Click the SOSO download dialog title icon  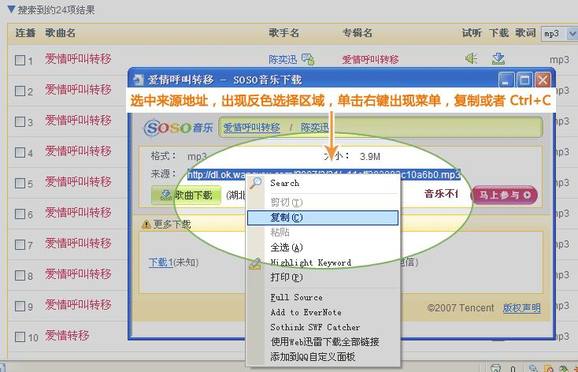[x=139, y=79]
